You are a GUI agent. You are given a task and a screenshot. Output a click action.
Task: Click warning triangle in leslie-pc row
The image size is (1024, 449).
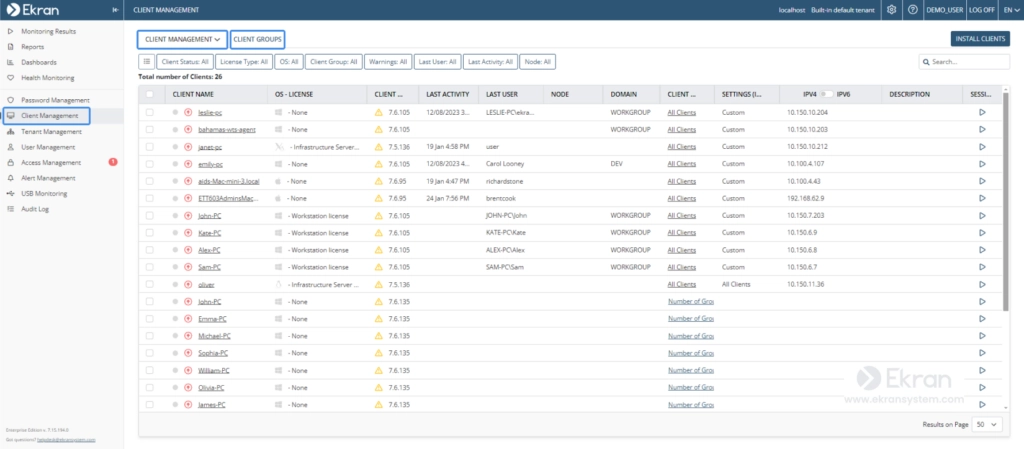[x=379, y=112]
